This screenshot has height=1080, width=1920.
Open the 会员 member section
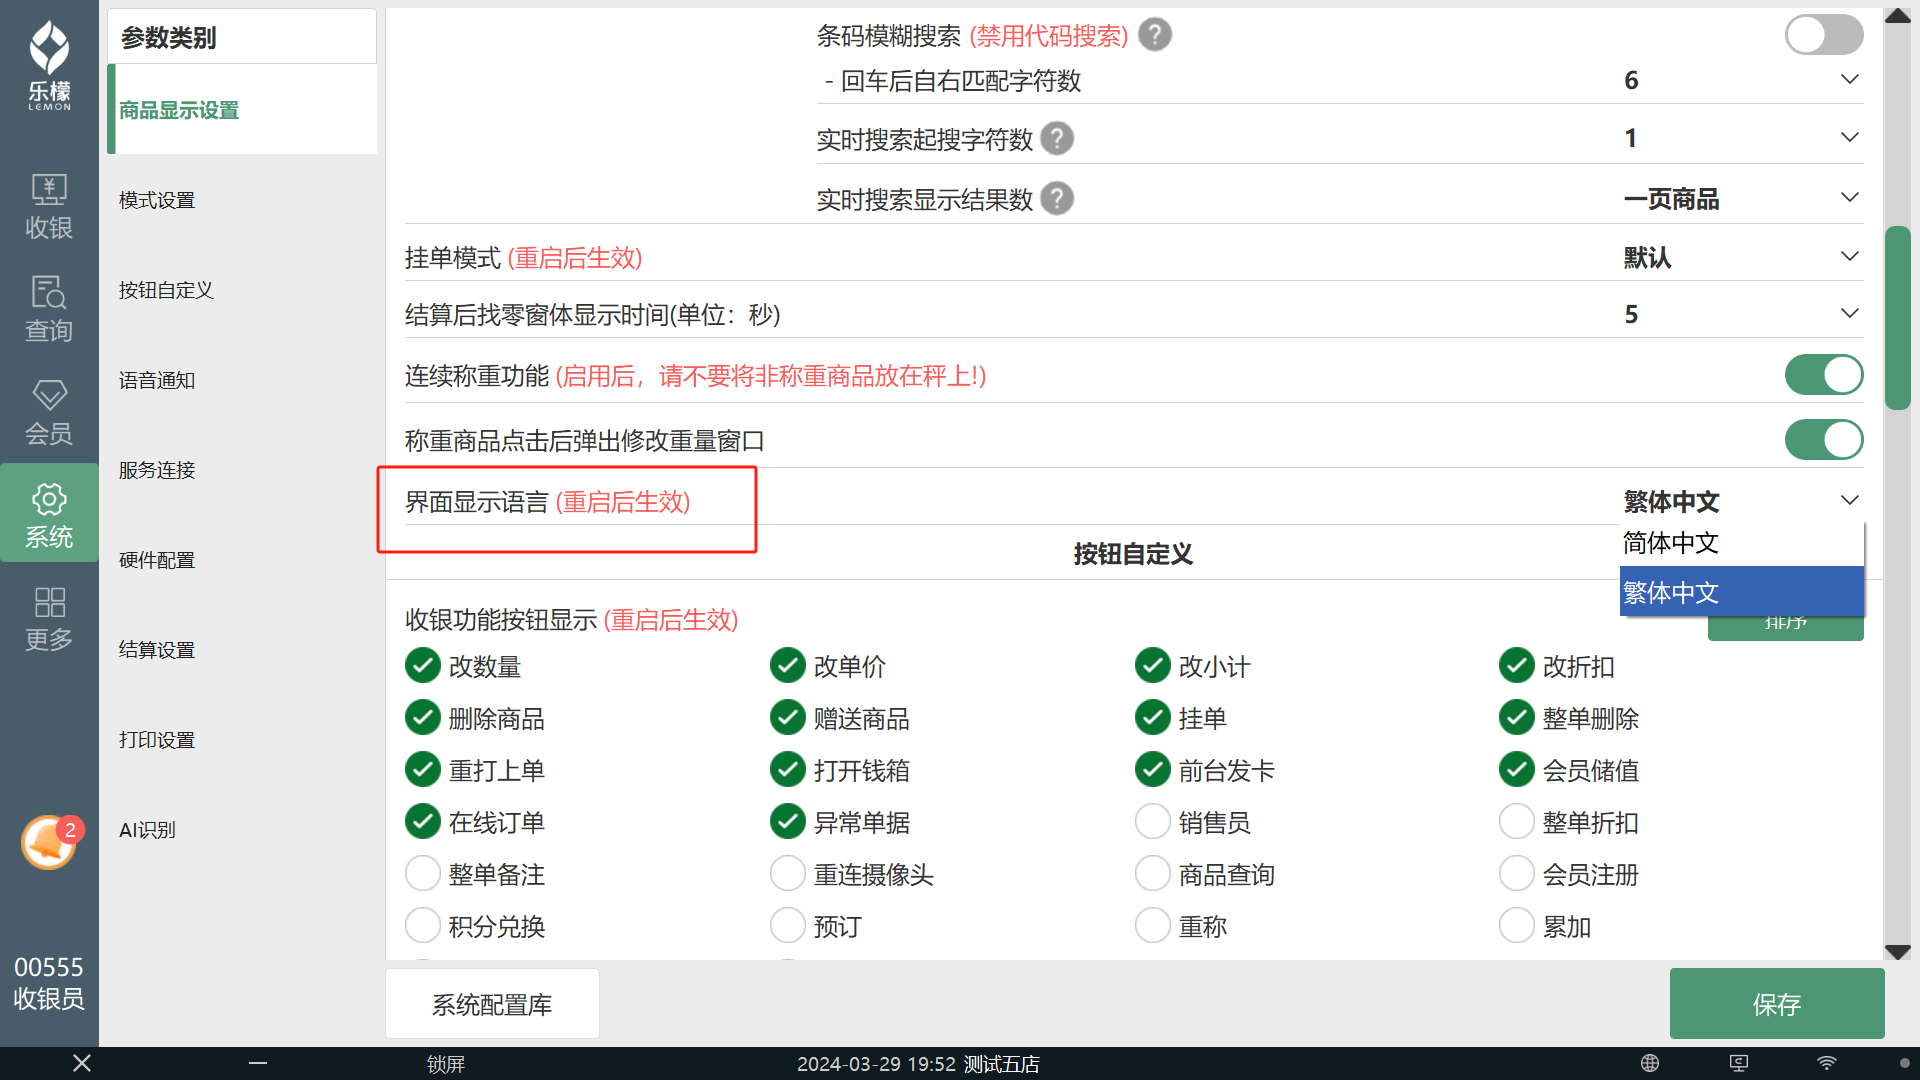49,412
